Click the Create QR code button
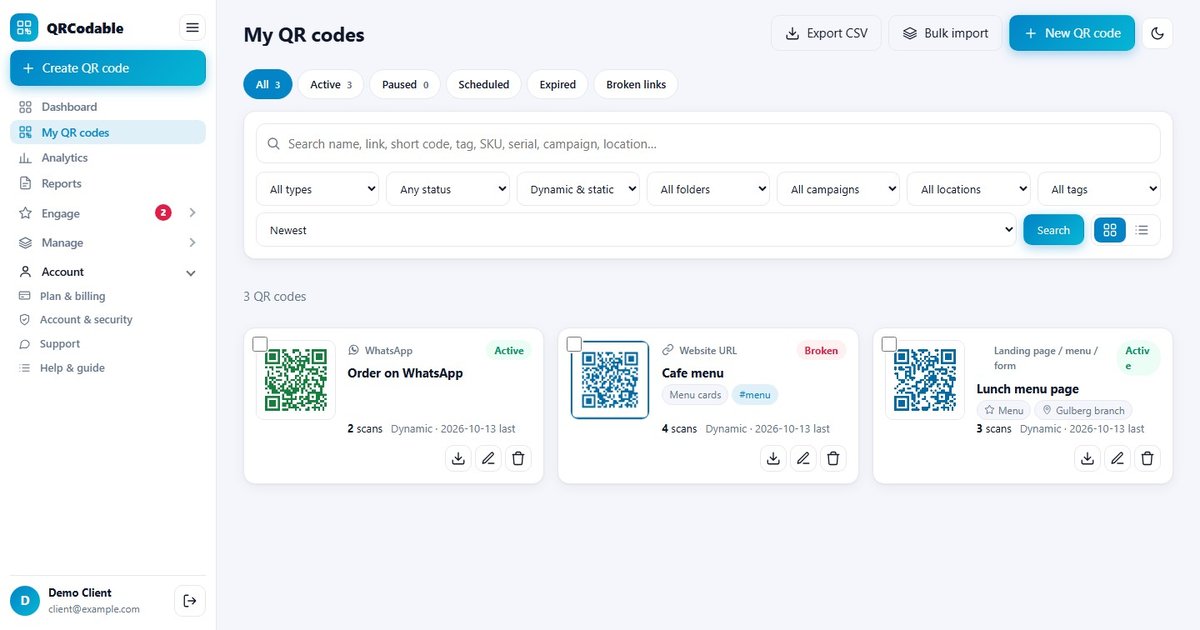This screenshot has width=1200, height=630. coord(108,68)
